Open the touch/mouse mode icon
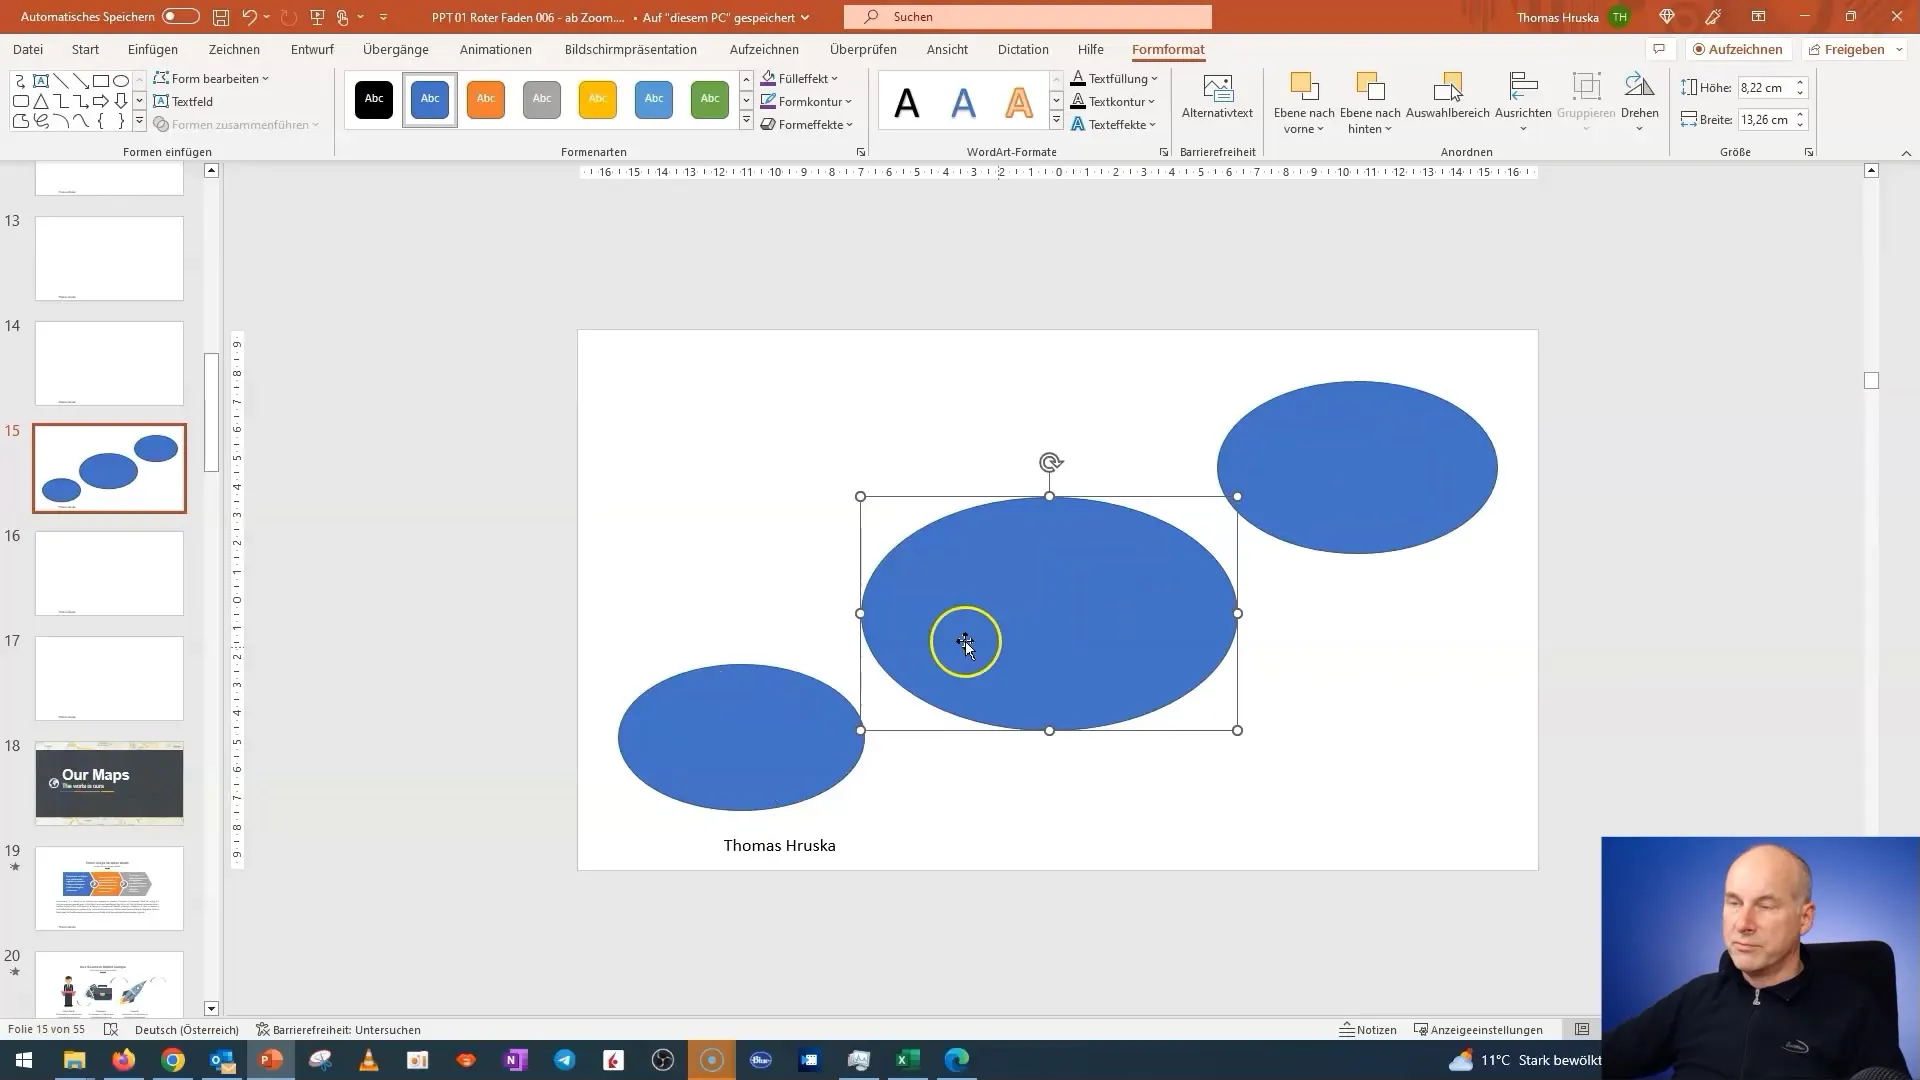 click(x=343, y=17)
